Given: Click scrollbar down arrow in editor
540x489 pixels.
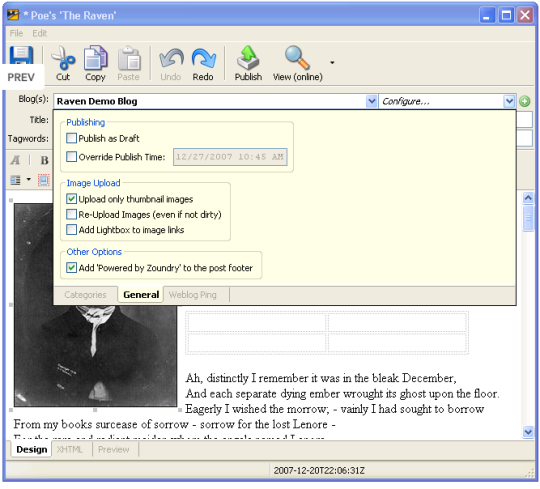Looking at the screenshot, I should [528, 431].
